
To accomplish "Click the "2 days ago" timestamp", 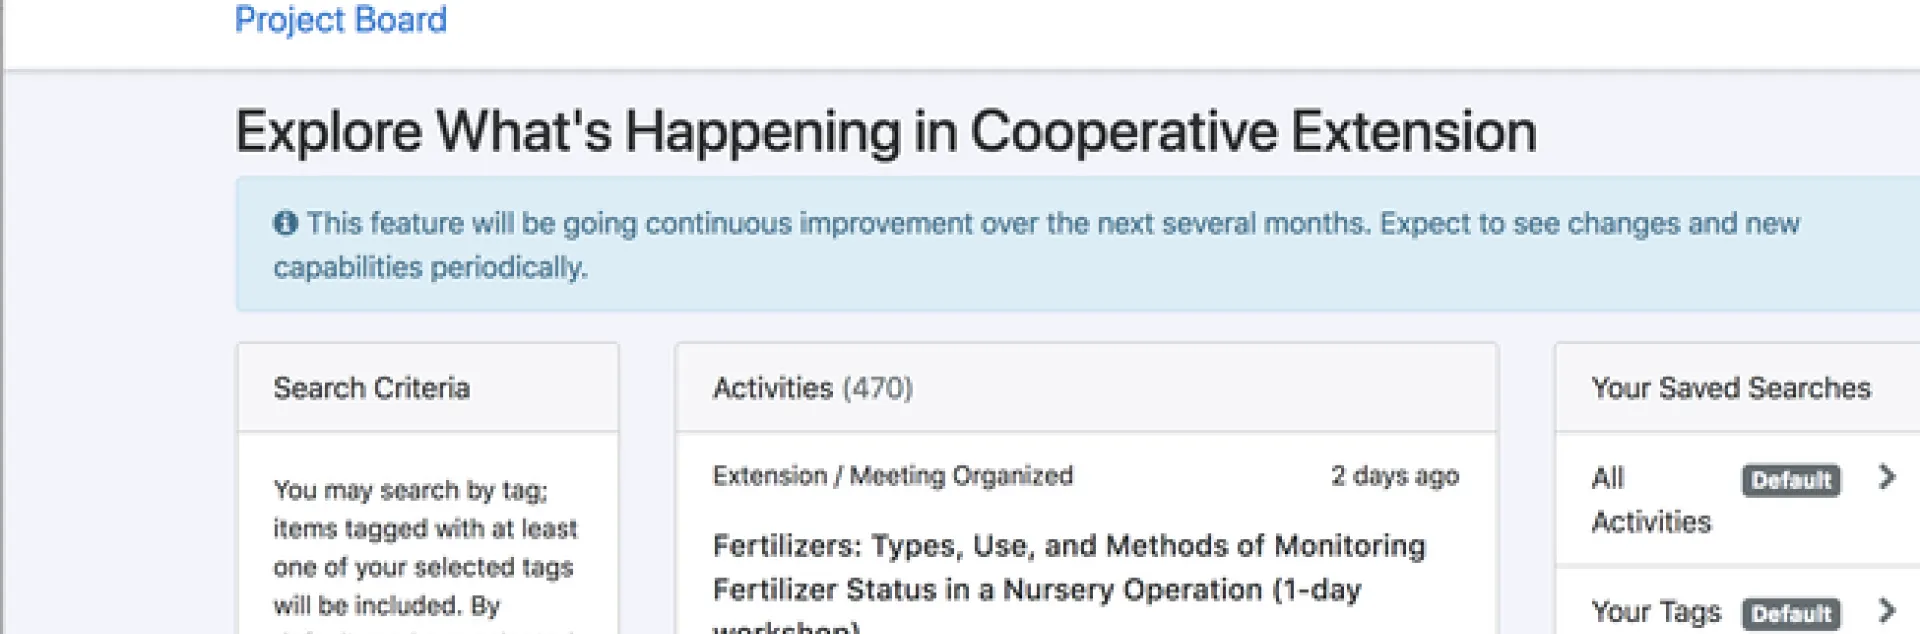I will 1394,476.
